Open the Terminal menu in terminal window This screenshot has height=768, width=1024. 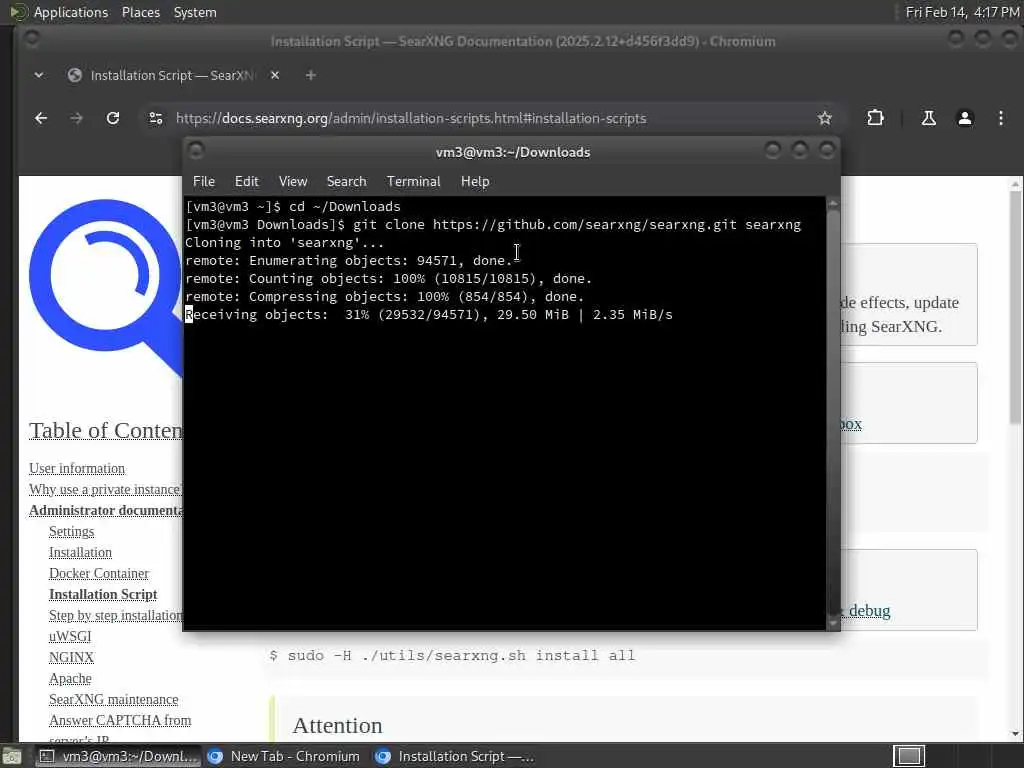point(413,182)
